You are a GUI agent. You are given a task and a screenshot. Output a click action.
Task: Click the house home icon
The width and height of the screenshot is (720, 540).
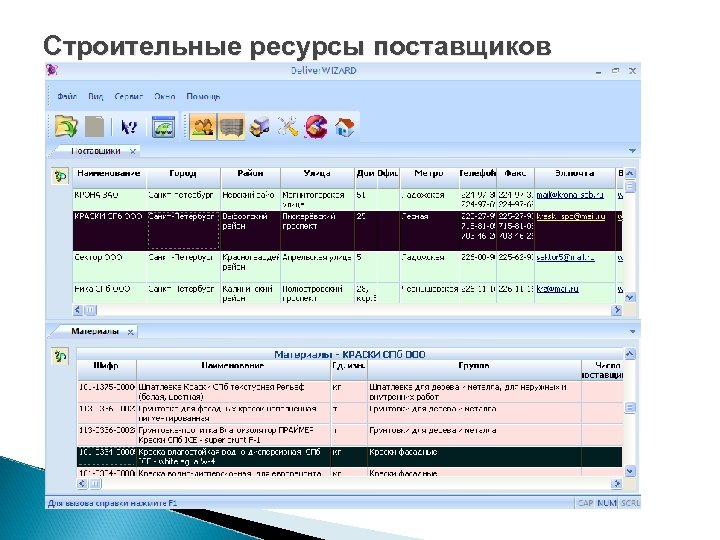(344, 127)
